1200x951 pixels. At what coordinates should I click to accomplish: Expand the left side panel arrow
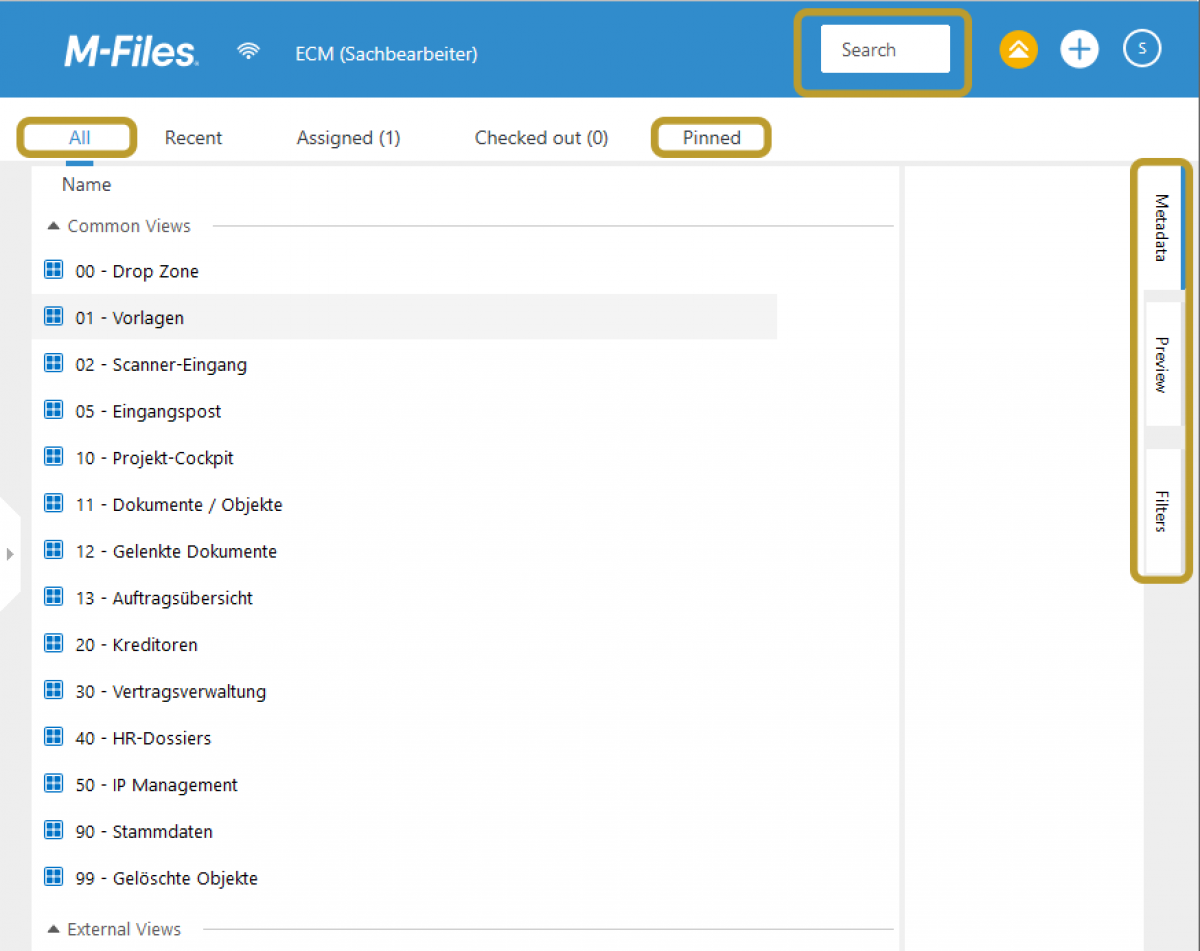(10, 553)
